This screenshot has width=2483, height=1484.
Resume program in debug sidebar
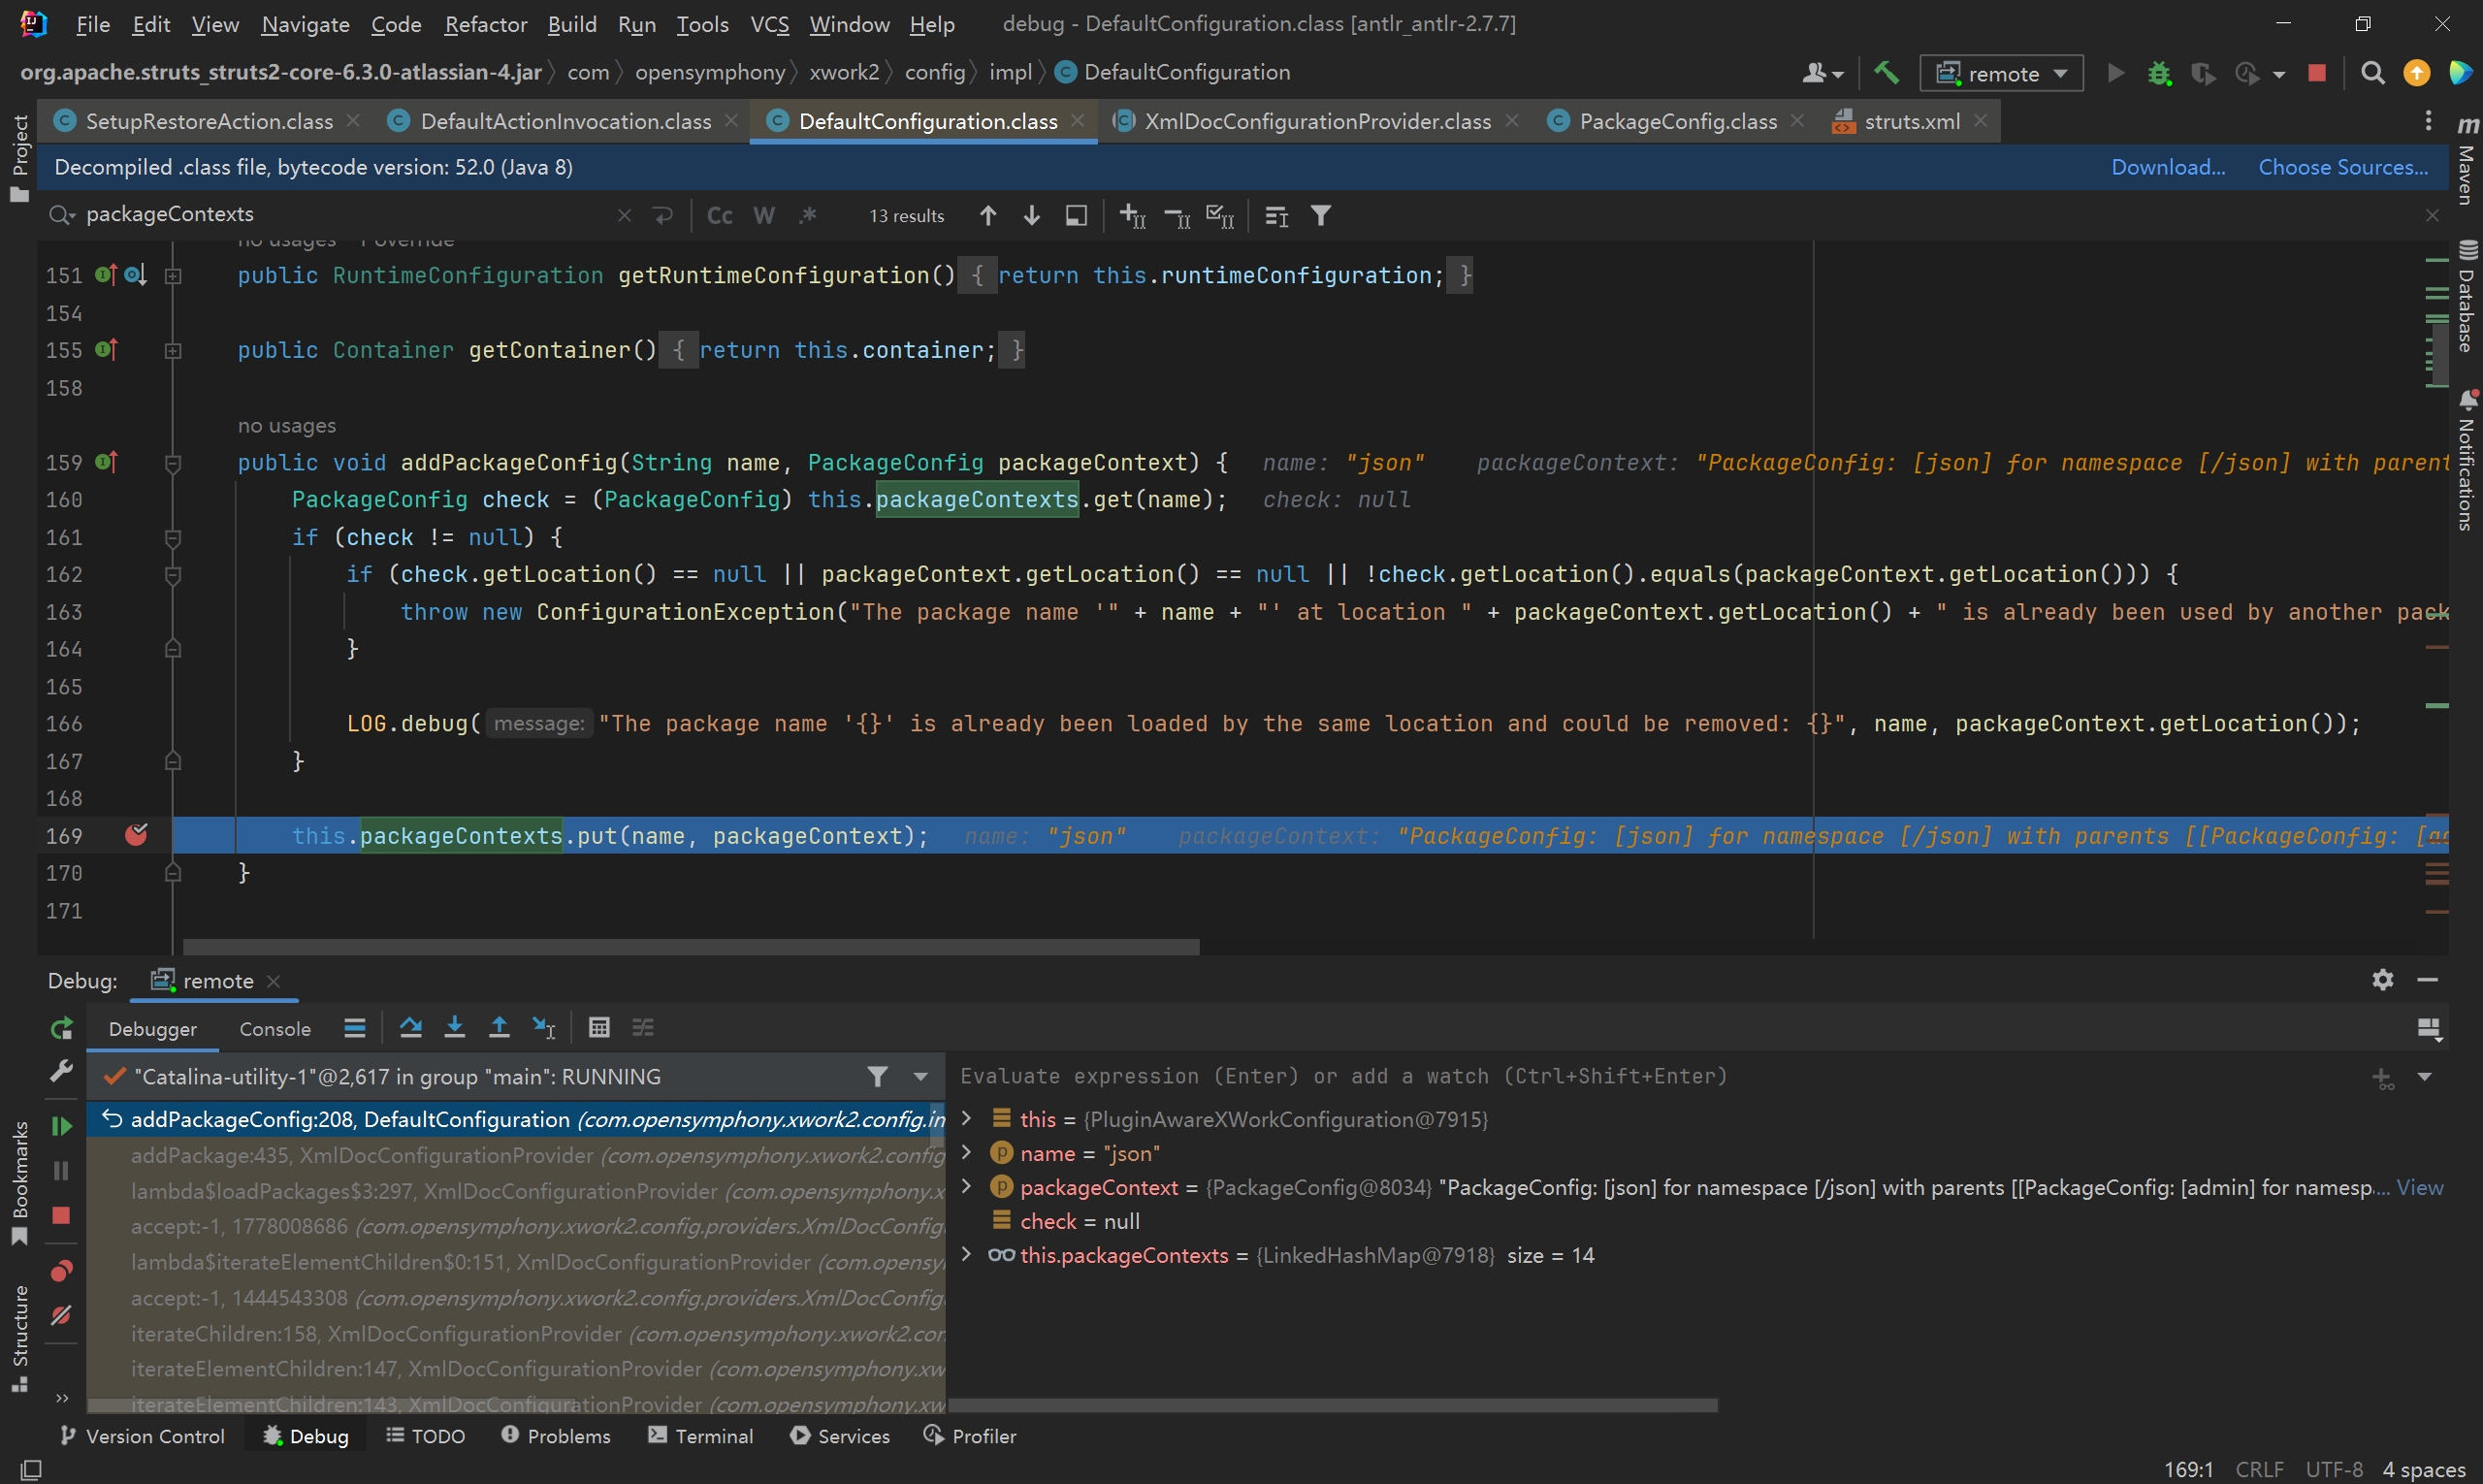tap(61, 1126)
